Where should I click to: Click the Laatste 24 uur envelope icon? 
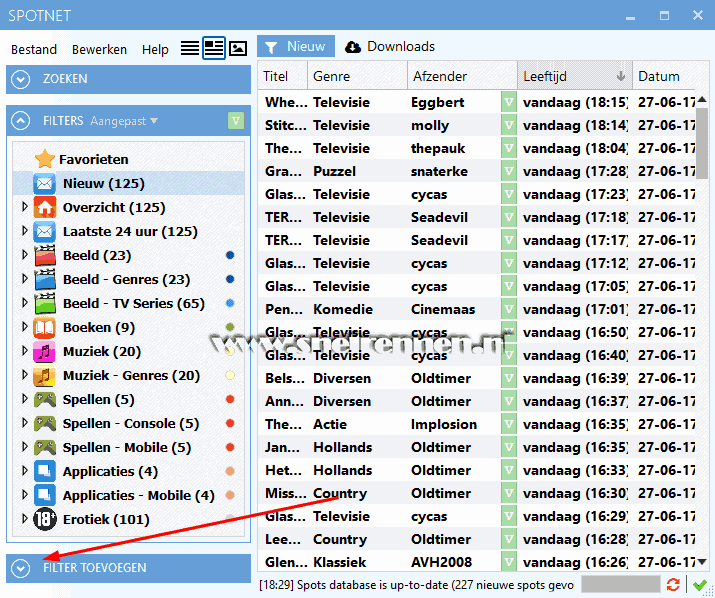click(x=45, y=232)
